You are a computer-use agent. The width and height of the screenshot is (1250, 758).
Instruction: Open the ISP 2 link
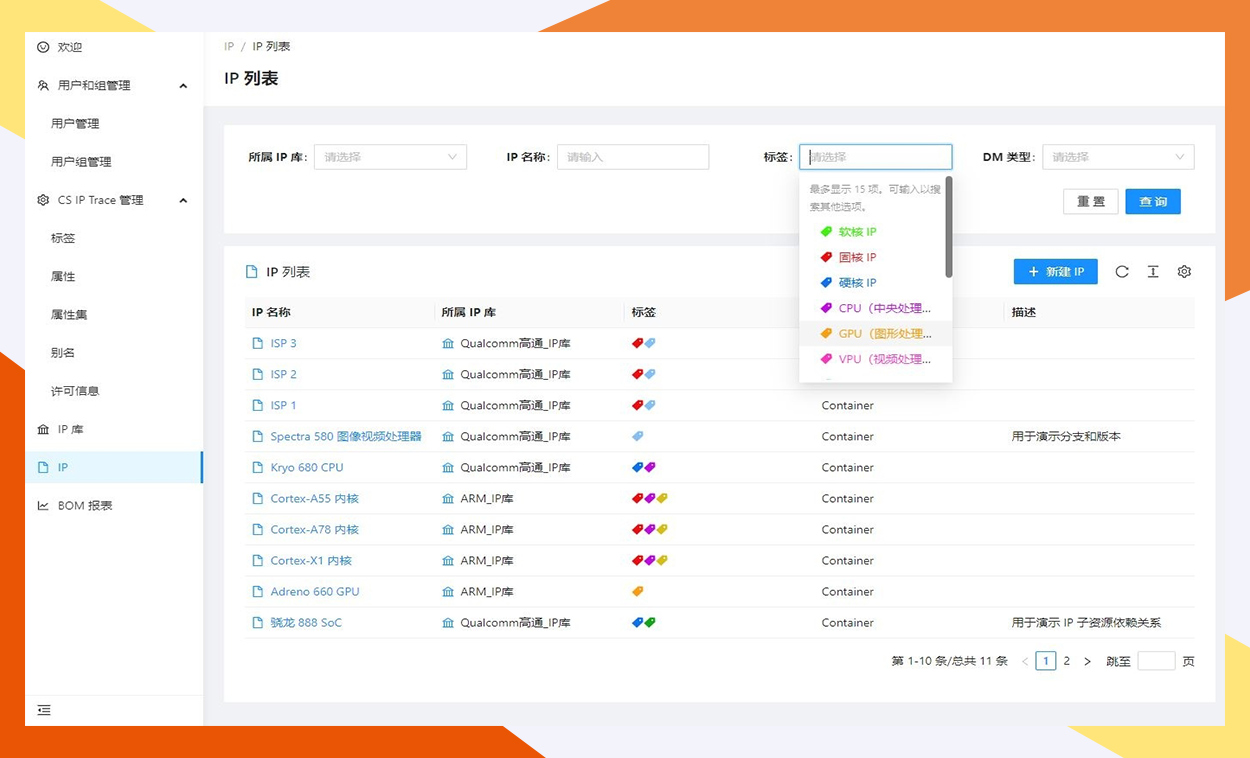[283, 374]
